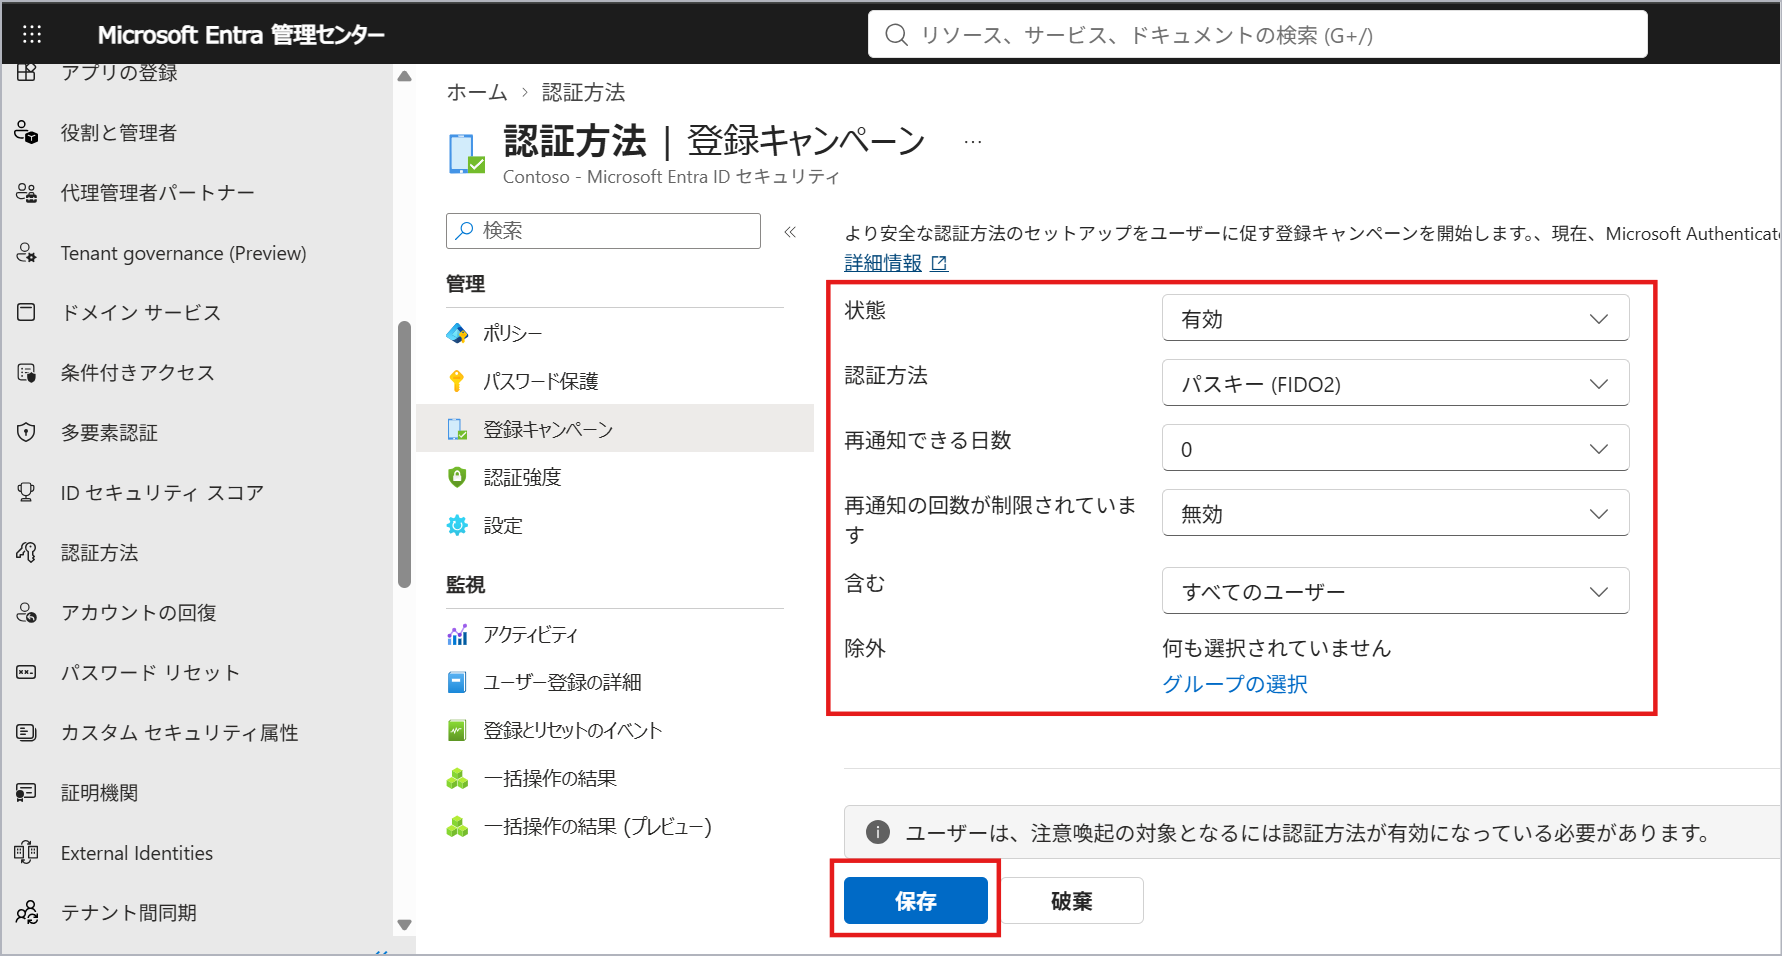
Task: Click the 保存 button
Action: click(x=915, y=900)
